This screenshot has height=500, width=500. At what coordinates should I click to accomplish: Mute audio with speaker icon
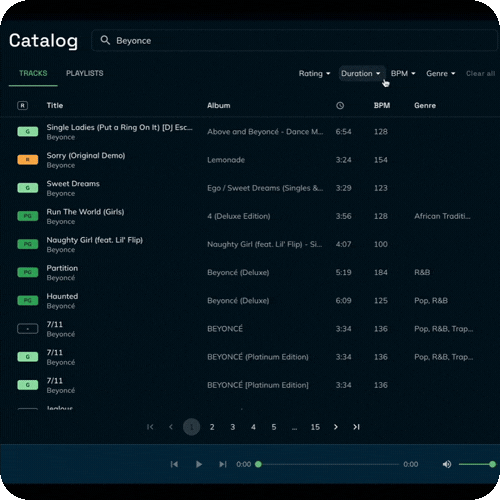447,464
